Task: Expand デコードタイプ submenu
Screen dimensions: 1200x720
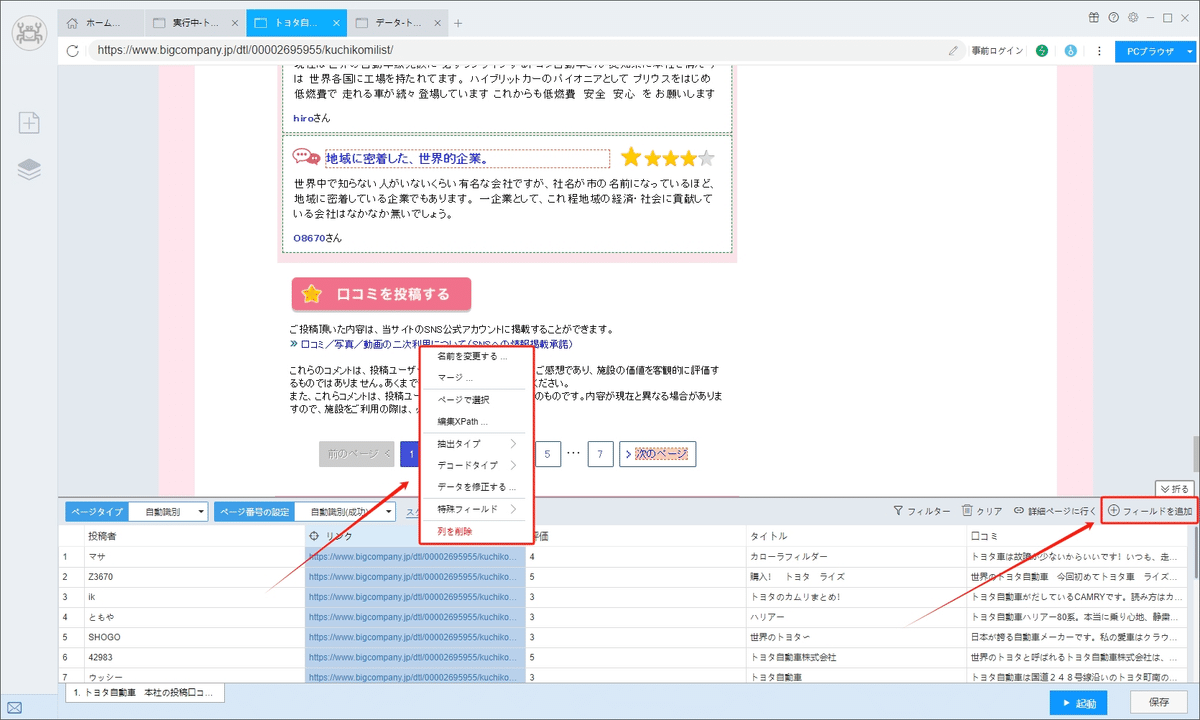Action: coord(477,465)
